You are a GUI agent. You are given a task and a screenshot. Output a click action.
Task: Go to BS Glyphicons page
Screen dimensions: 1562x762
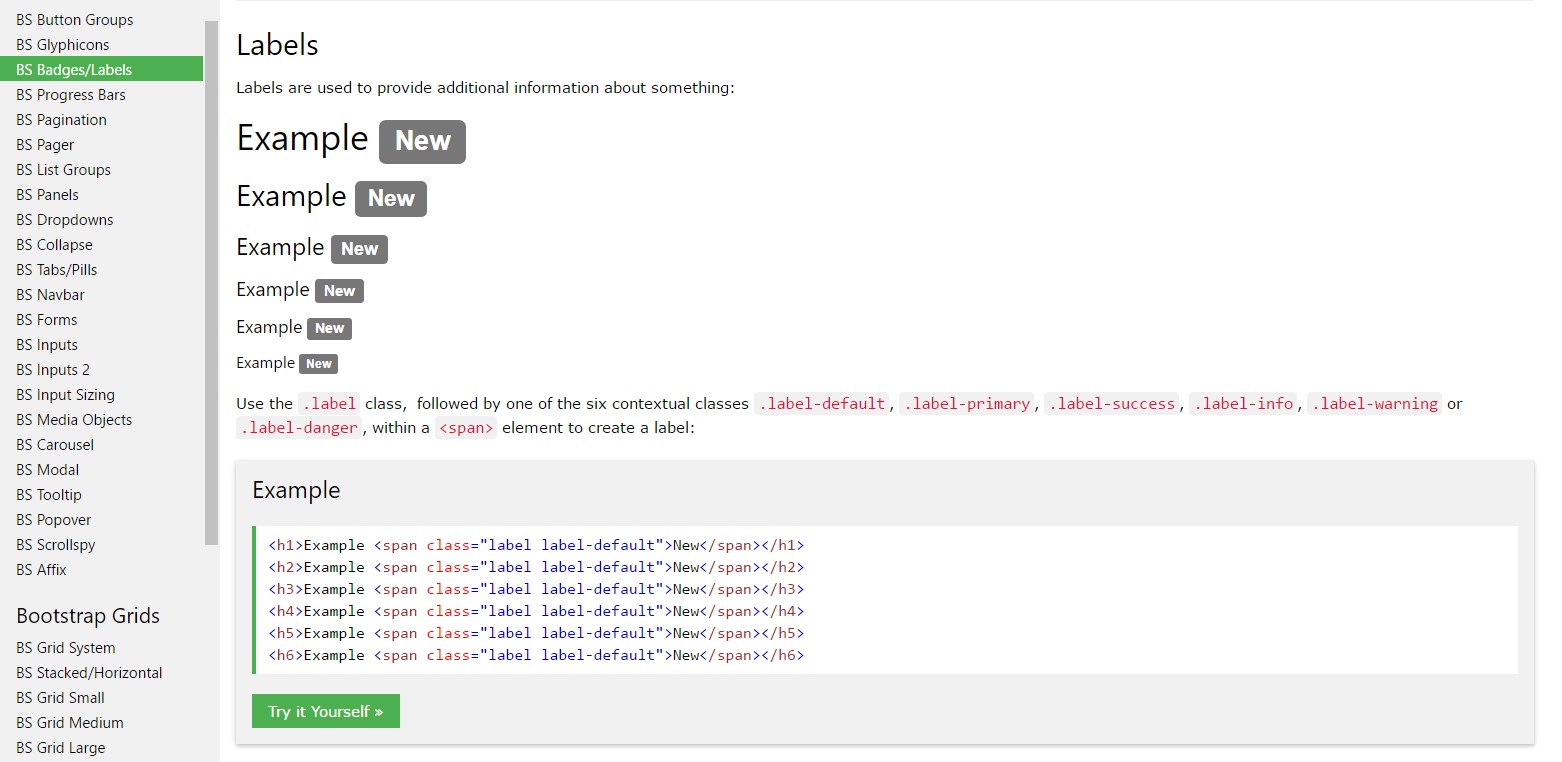tap(62, 45)
